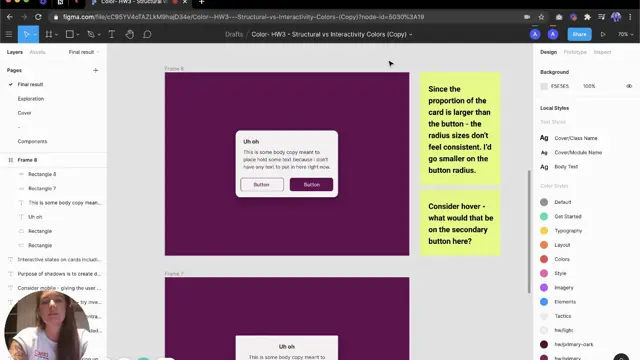
Task: Click the Drafts breadcrumb link
Action: click(234, 34)
